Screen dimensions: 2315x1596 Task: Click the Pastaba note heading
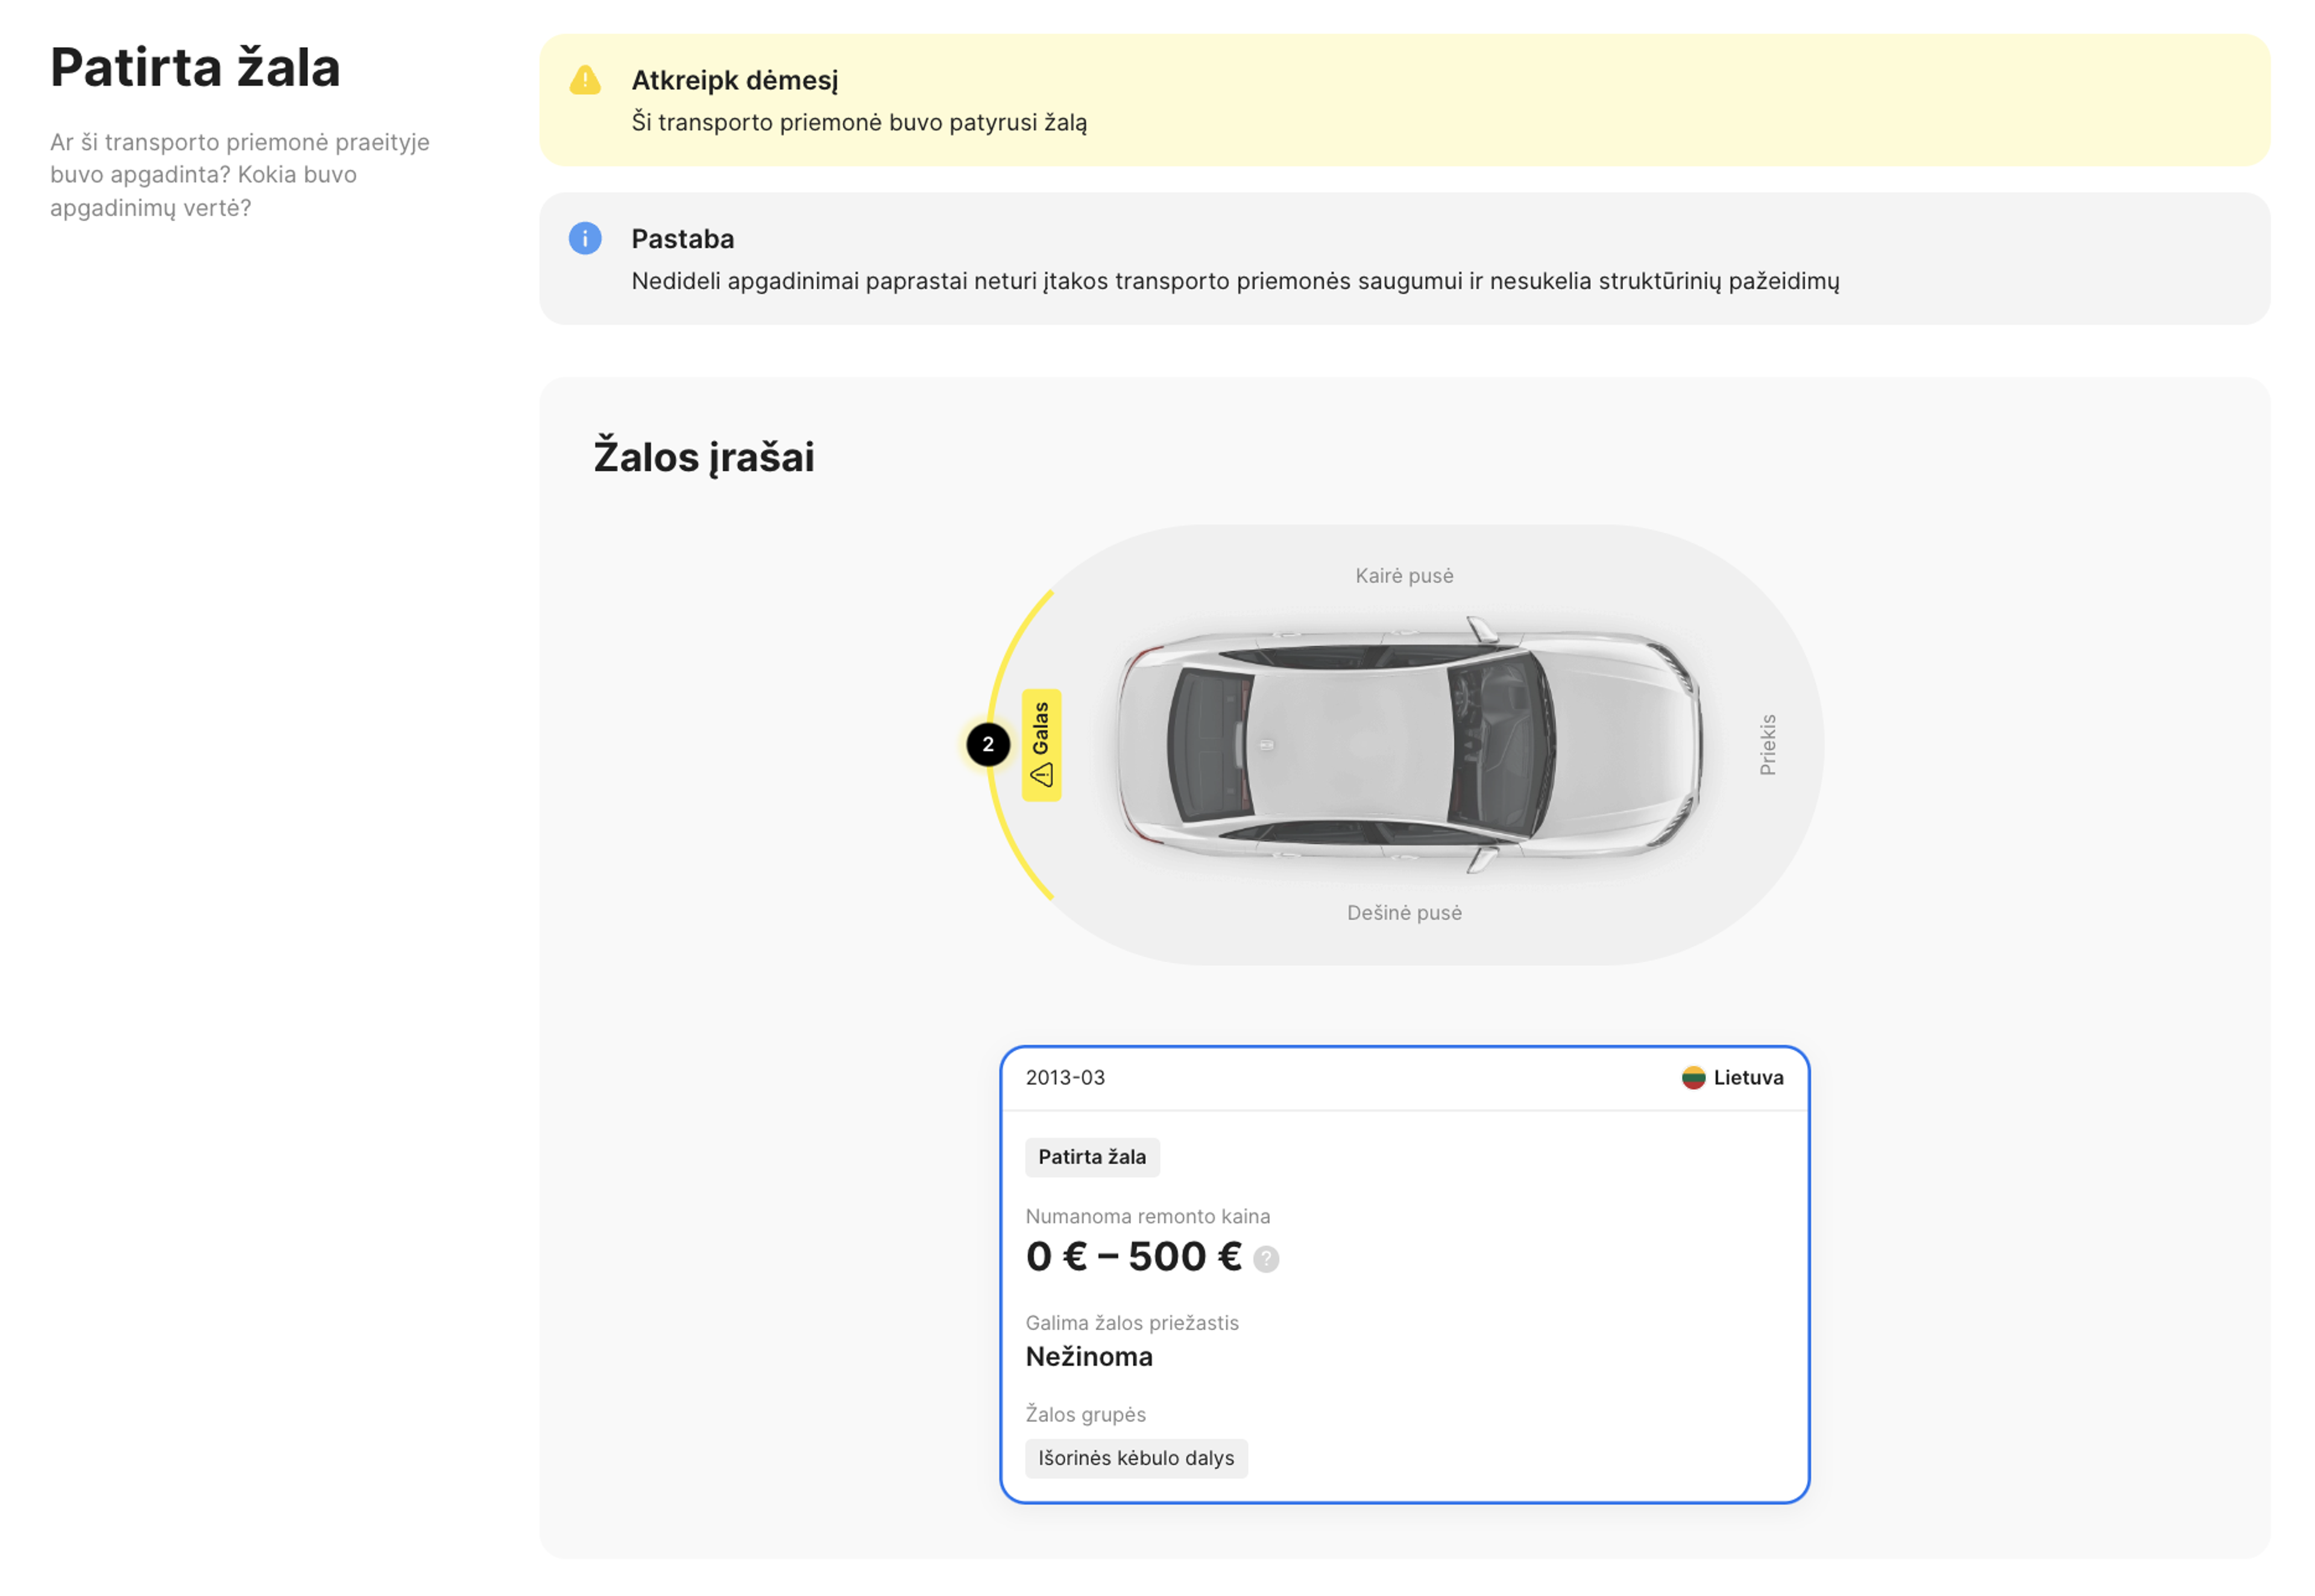[683, 239]
